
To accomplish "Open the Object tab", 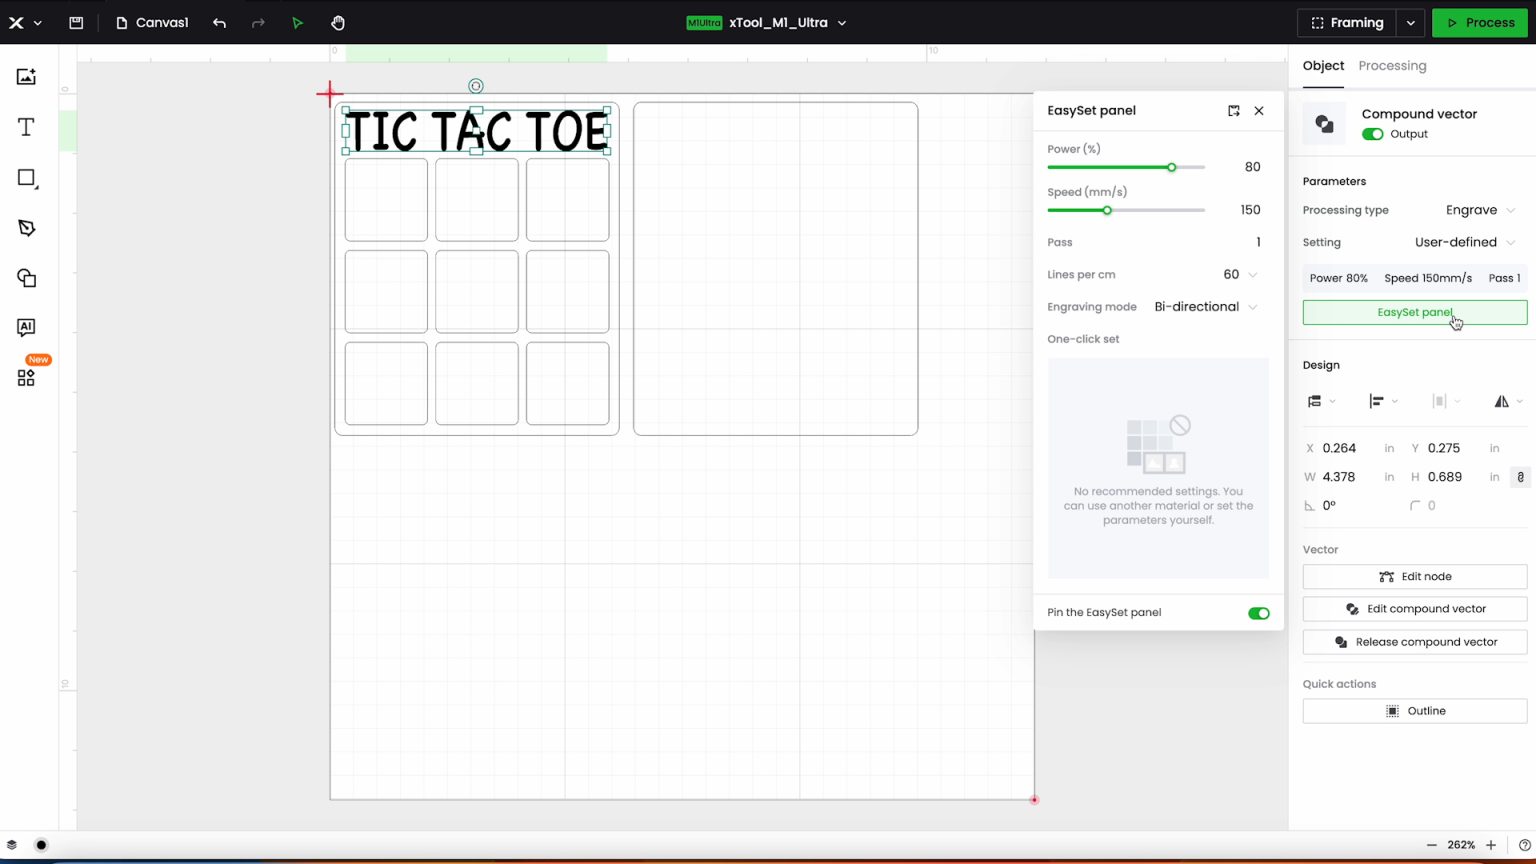I will [1323, 66].
